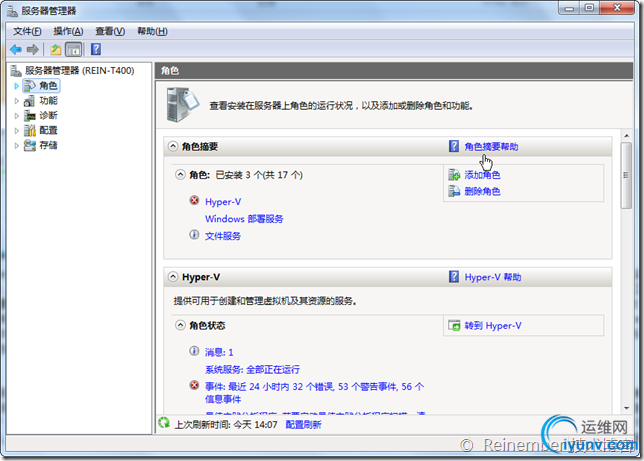Click the 配置 tree node icon

[30, 131]
